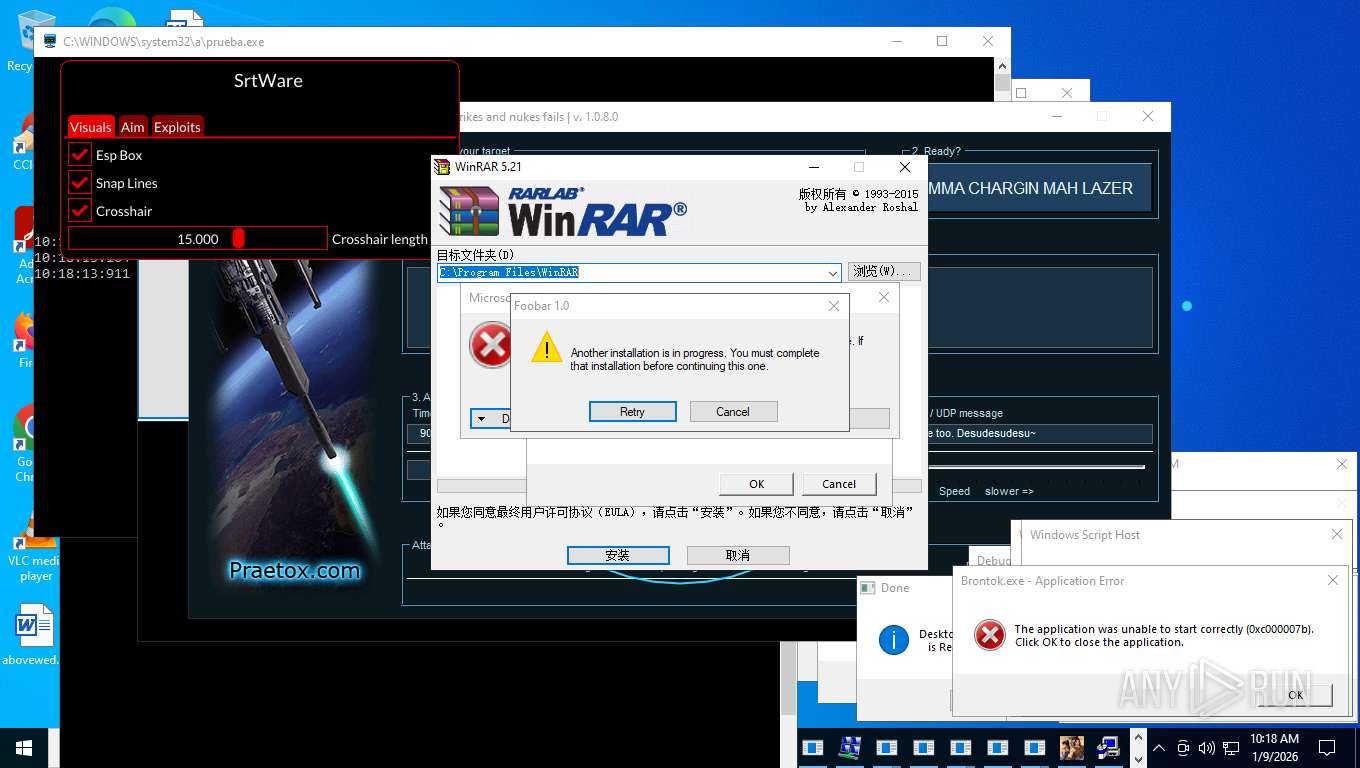Click OK in Brontok.exe Application Error
This screenshot has width=1360, height=768.
[x=1295, y=695]
